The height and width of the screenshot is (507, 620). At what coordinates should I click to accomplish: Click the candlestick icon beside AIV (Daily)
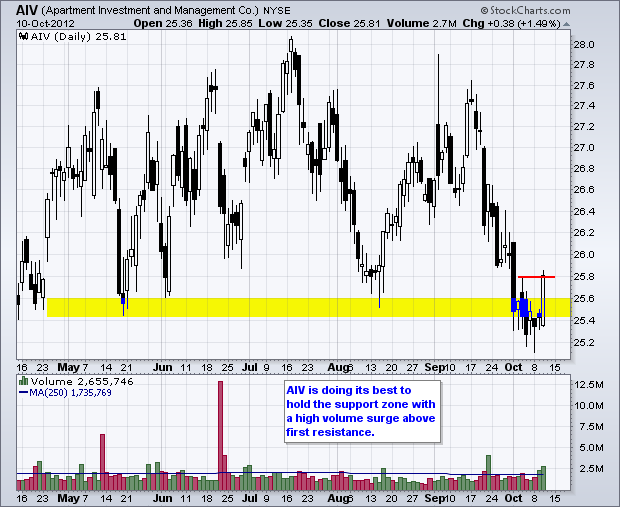(x=24, y=36)
